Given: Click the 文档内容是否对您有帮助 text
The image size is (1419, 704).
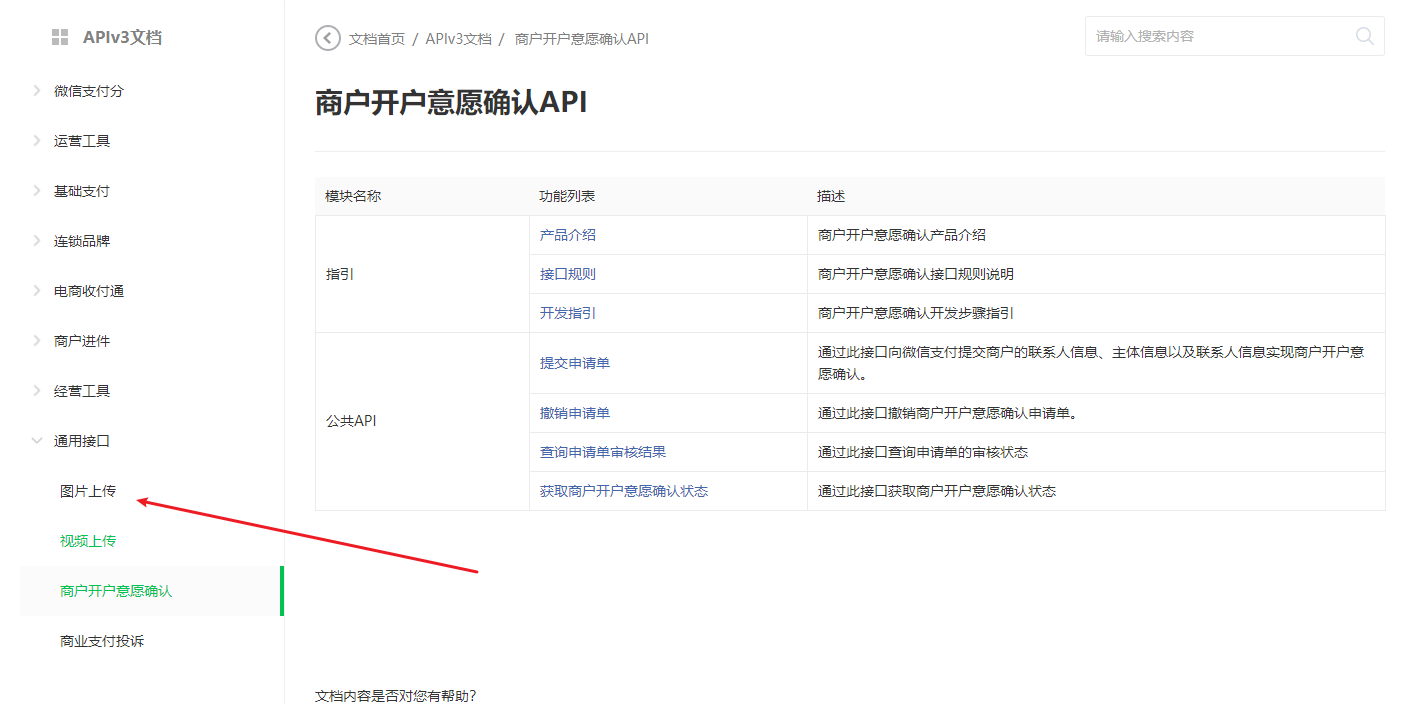Looking at the screenshot, I should [x=396, y=695].
